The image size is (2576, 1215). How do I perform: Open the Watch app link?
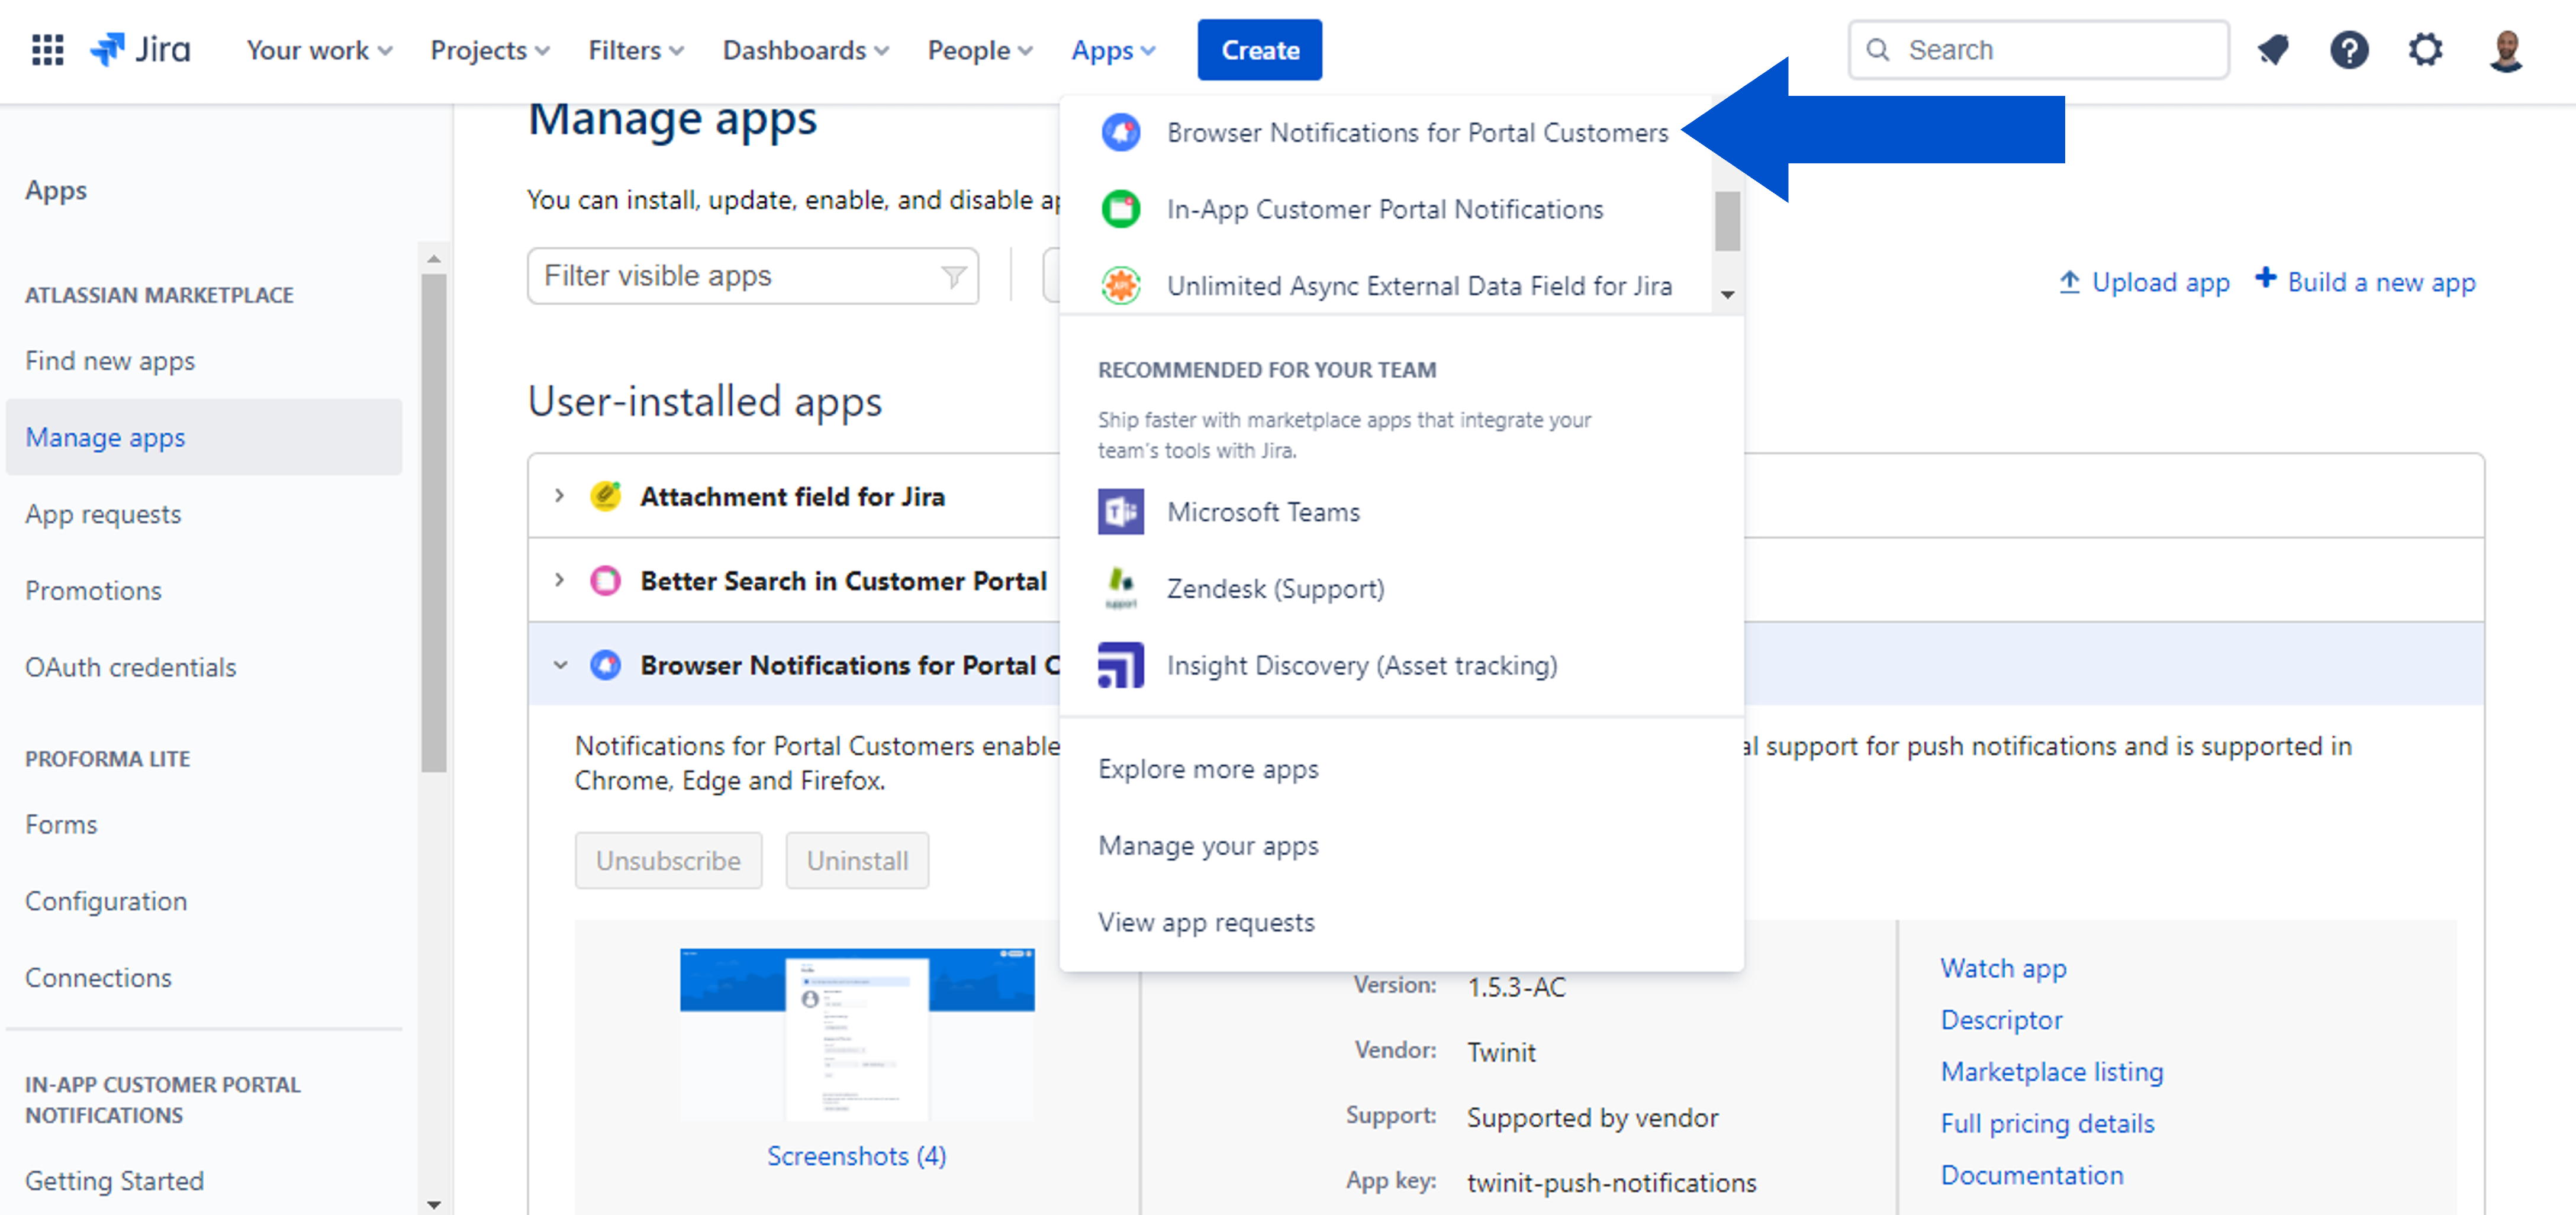click(x=2003, y=968)
